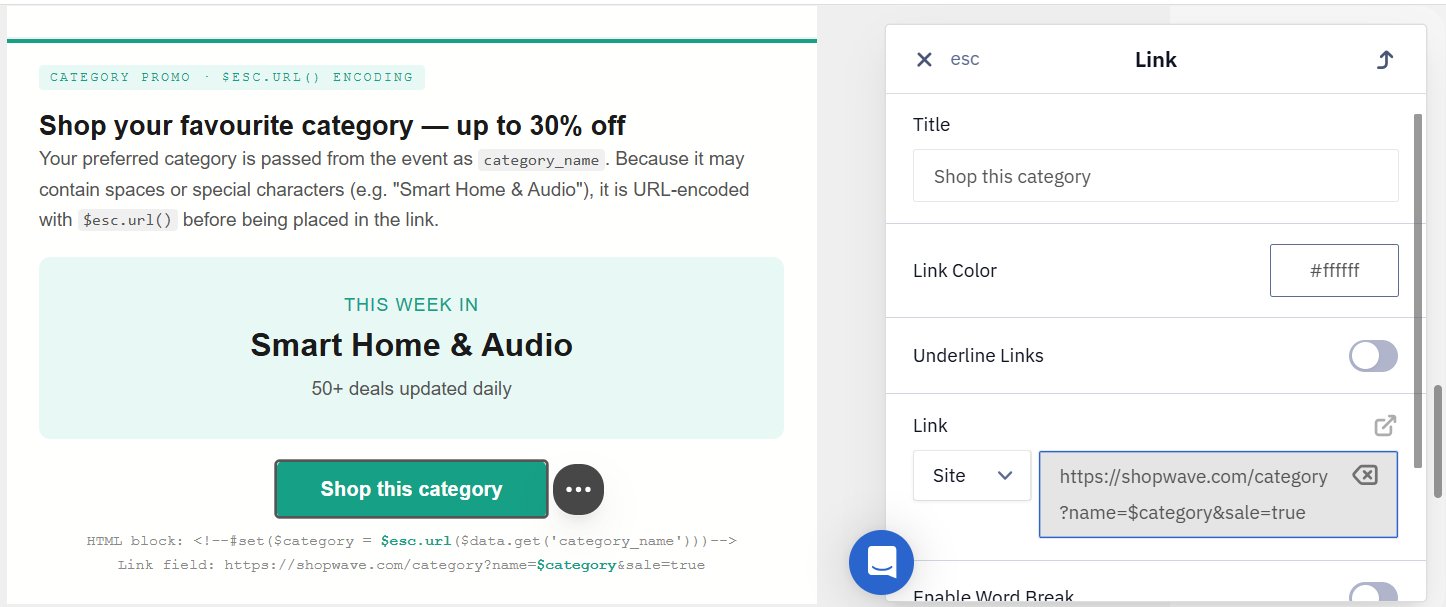Click the Shop this category button
Screen dimensions: 1446x607
(411, 489)
